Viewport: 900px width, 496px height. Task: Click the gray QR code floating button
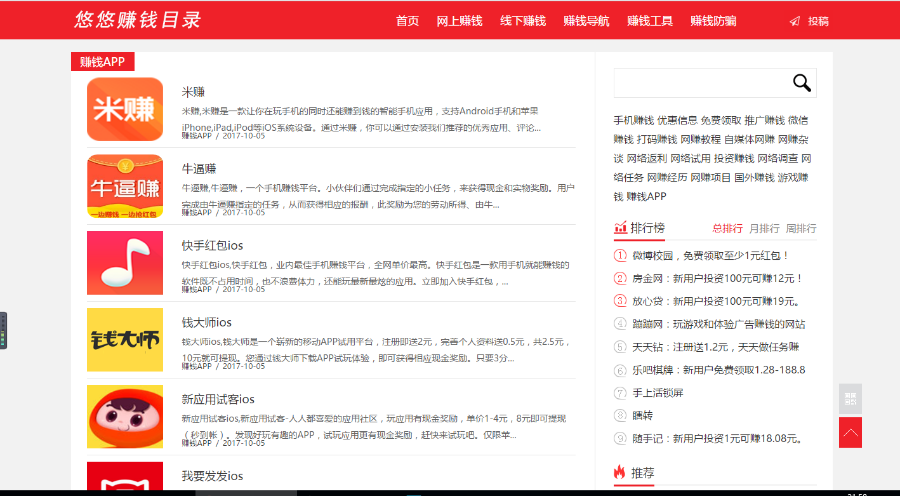point(850,398)
